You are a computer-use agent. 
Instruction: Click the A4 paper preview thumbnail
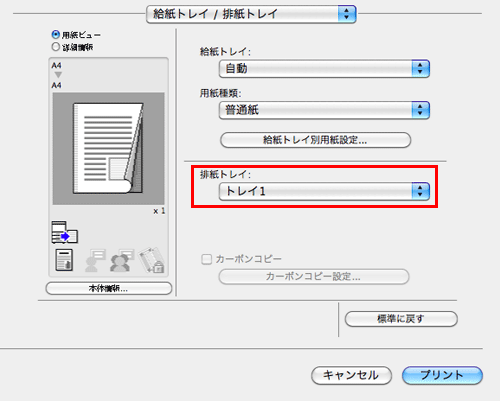tap(108, 149)
